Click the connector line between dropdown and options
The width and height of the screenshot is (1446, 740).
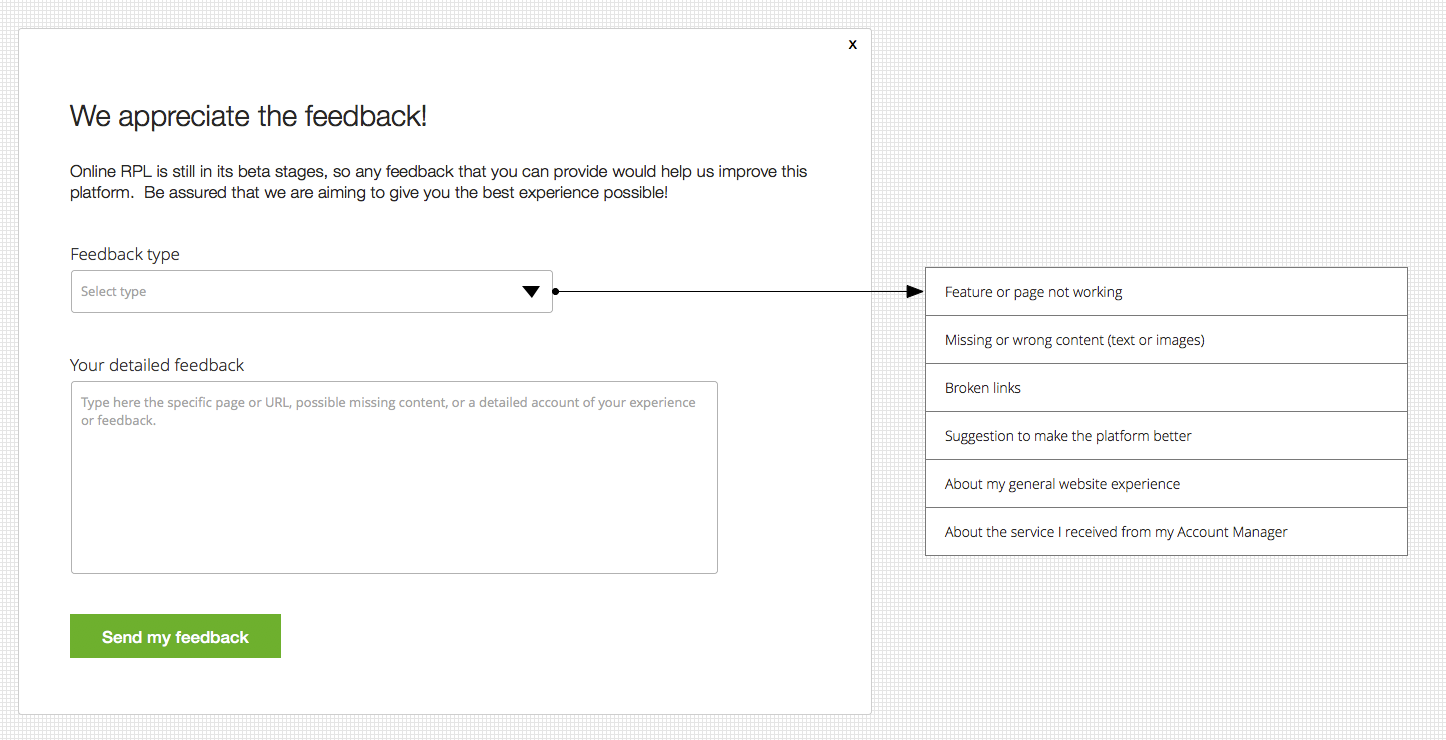[730, 292]
